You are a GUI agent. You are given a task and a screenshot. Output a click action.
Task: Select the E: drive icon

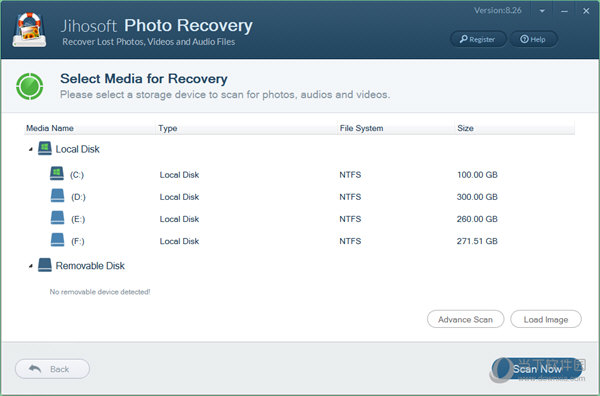tap(57, 218)
